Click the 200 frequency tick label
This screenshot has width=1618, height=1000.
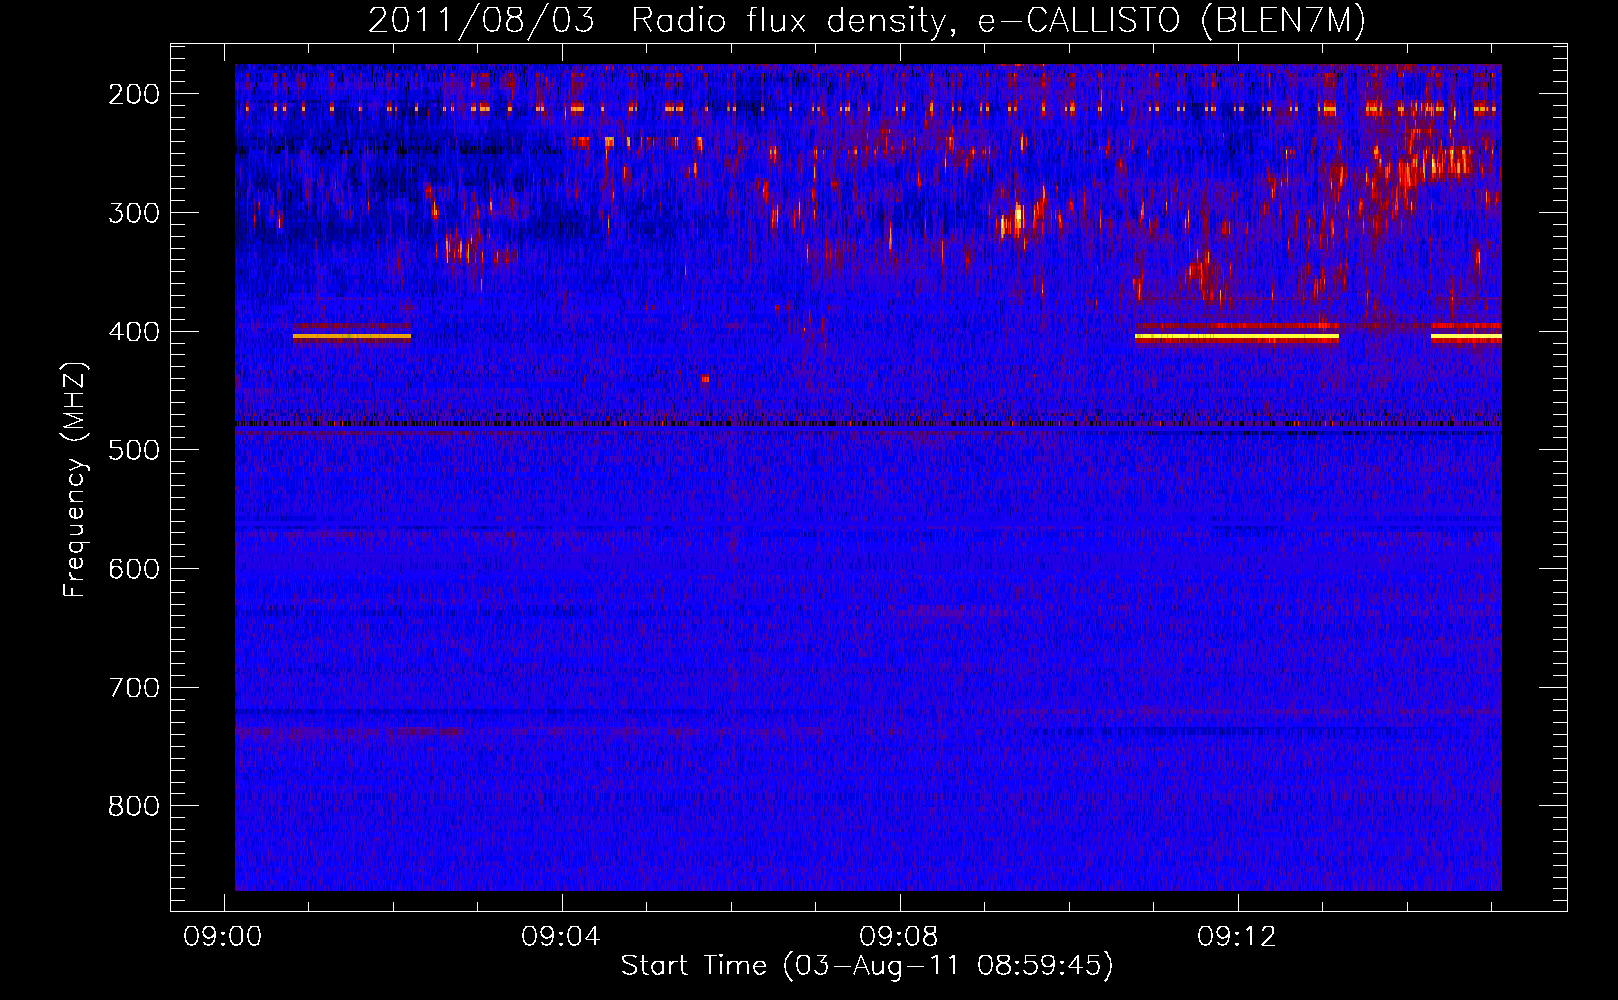tap(134, 94)
